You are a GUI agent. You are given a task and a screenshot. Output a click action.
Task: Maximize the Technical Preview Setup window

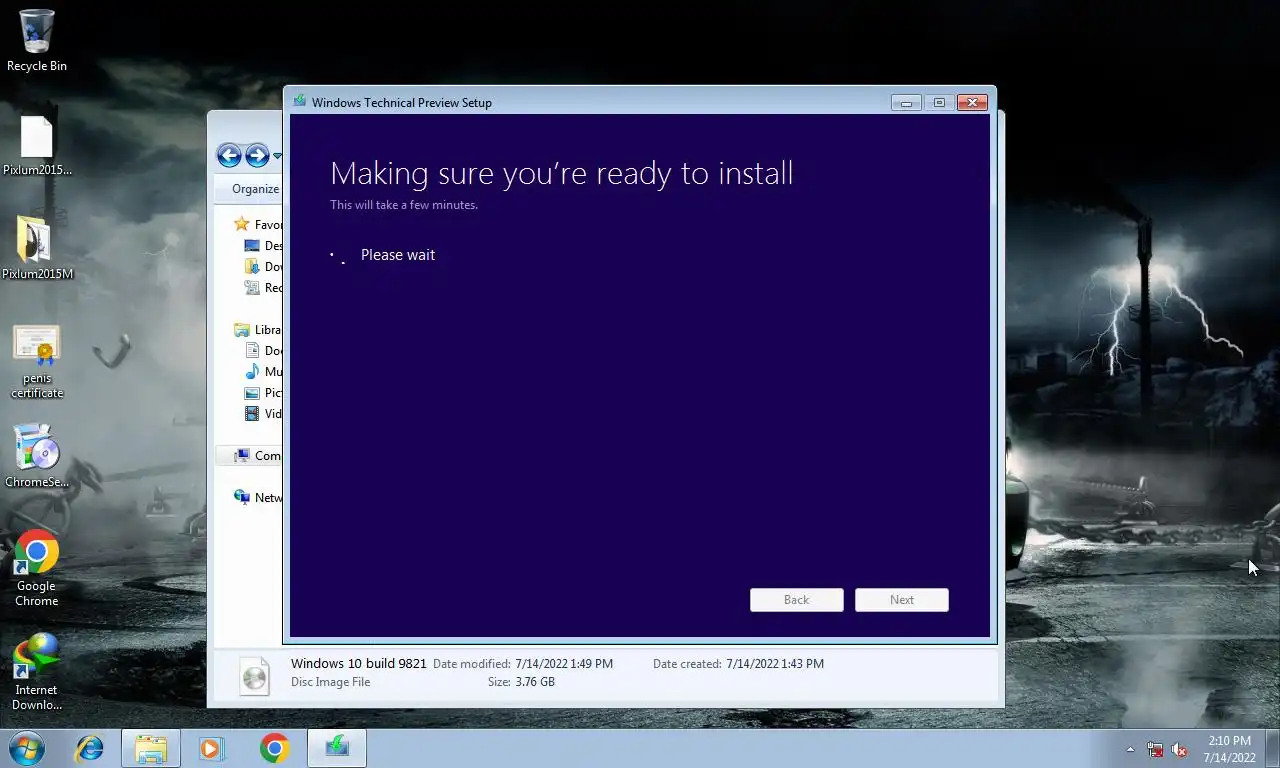click(939, 102)
